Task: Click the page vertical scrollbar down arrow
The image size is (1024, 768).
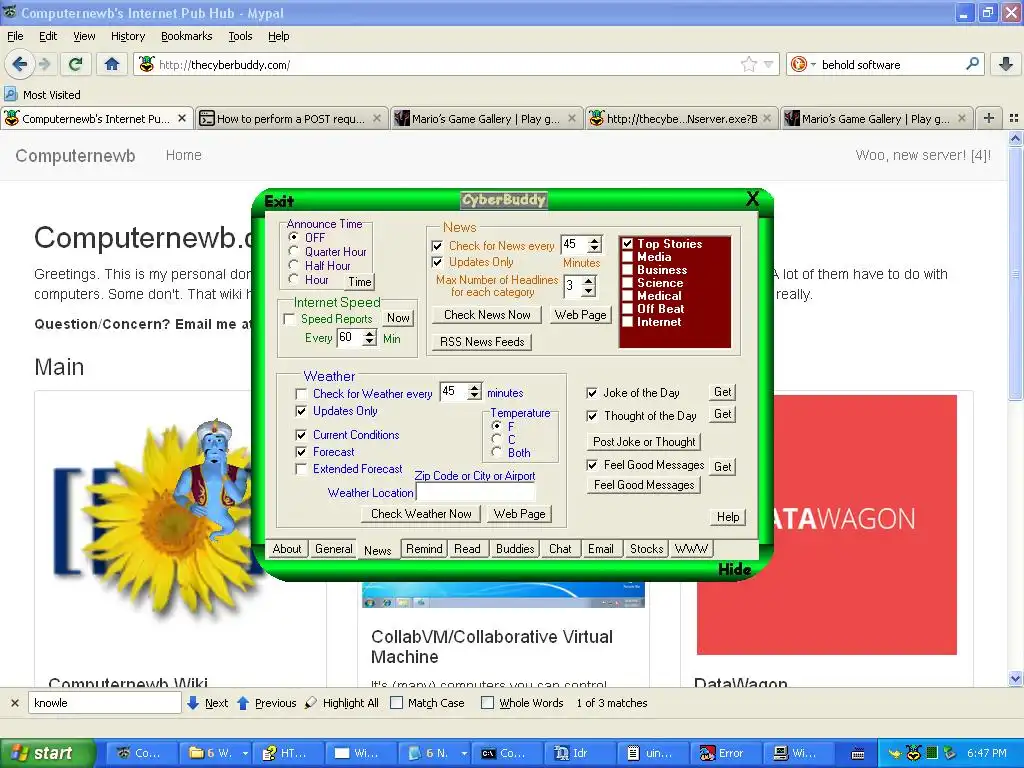Action: point(1016,679)
